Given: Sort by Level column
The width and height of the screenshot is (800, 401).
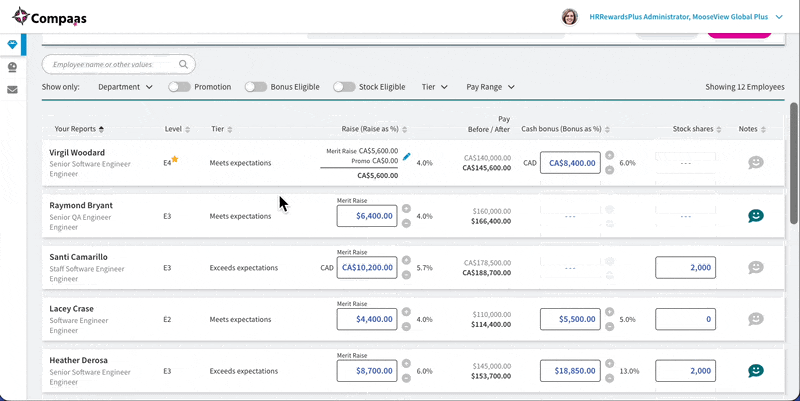Looking at the screenshot, I should 177,129.
